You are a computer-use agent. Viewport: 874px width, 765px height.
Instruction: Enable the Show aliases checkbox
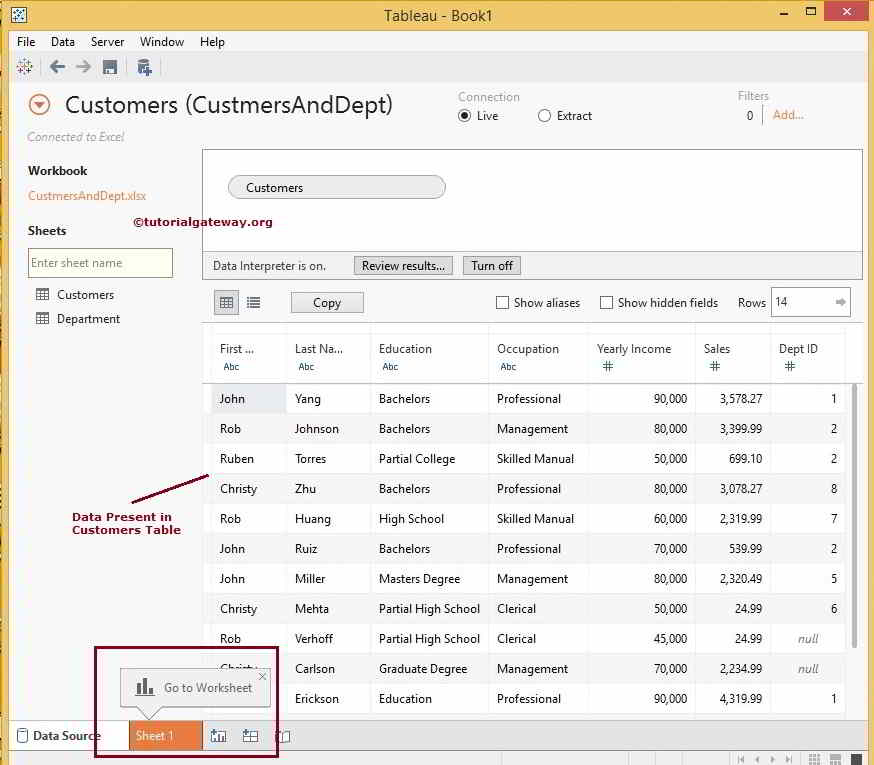coord(501,302)
